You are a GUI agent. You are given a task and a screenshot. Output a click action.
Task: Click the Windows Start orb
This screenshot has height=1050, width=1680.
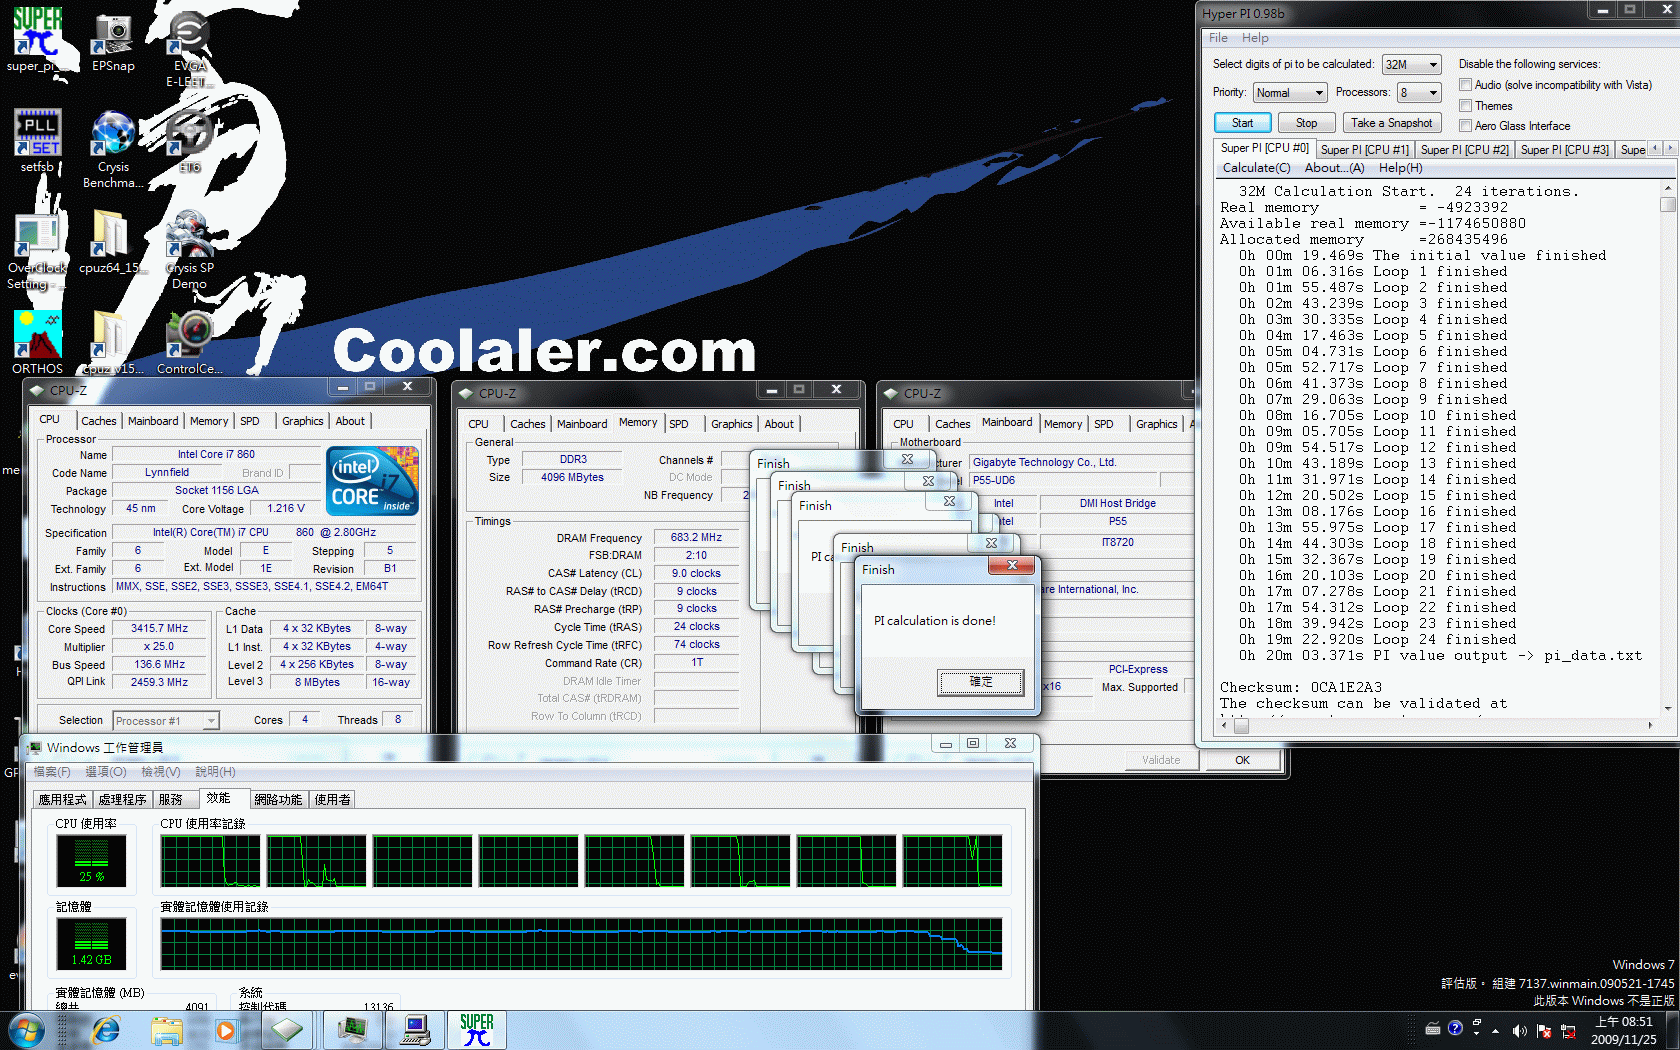(x=27, y=1030)
